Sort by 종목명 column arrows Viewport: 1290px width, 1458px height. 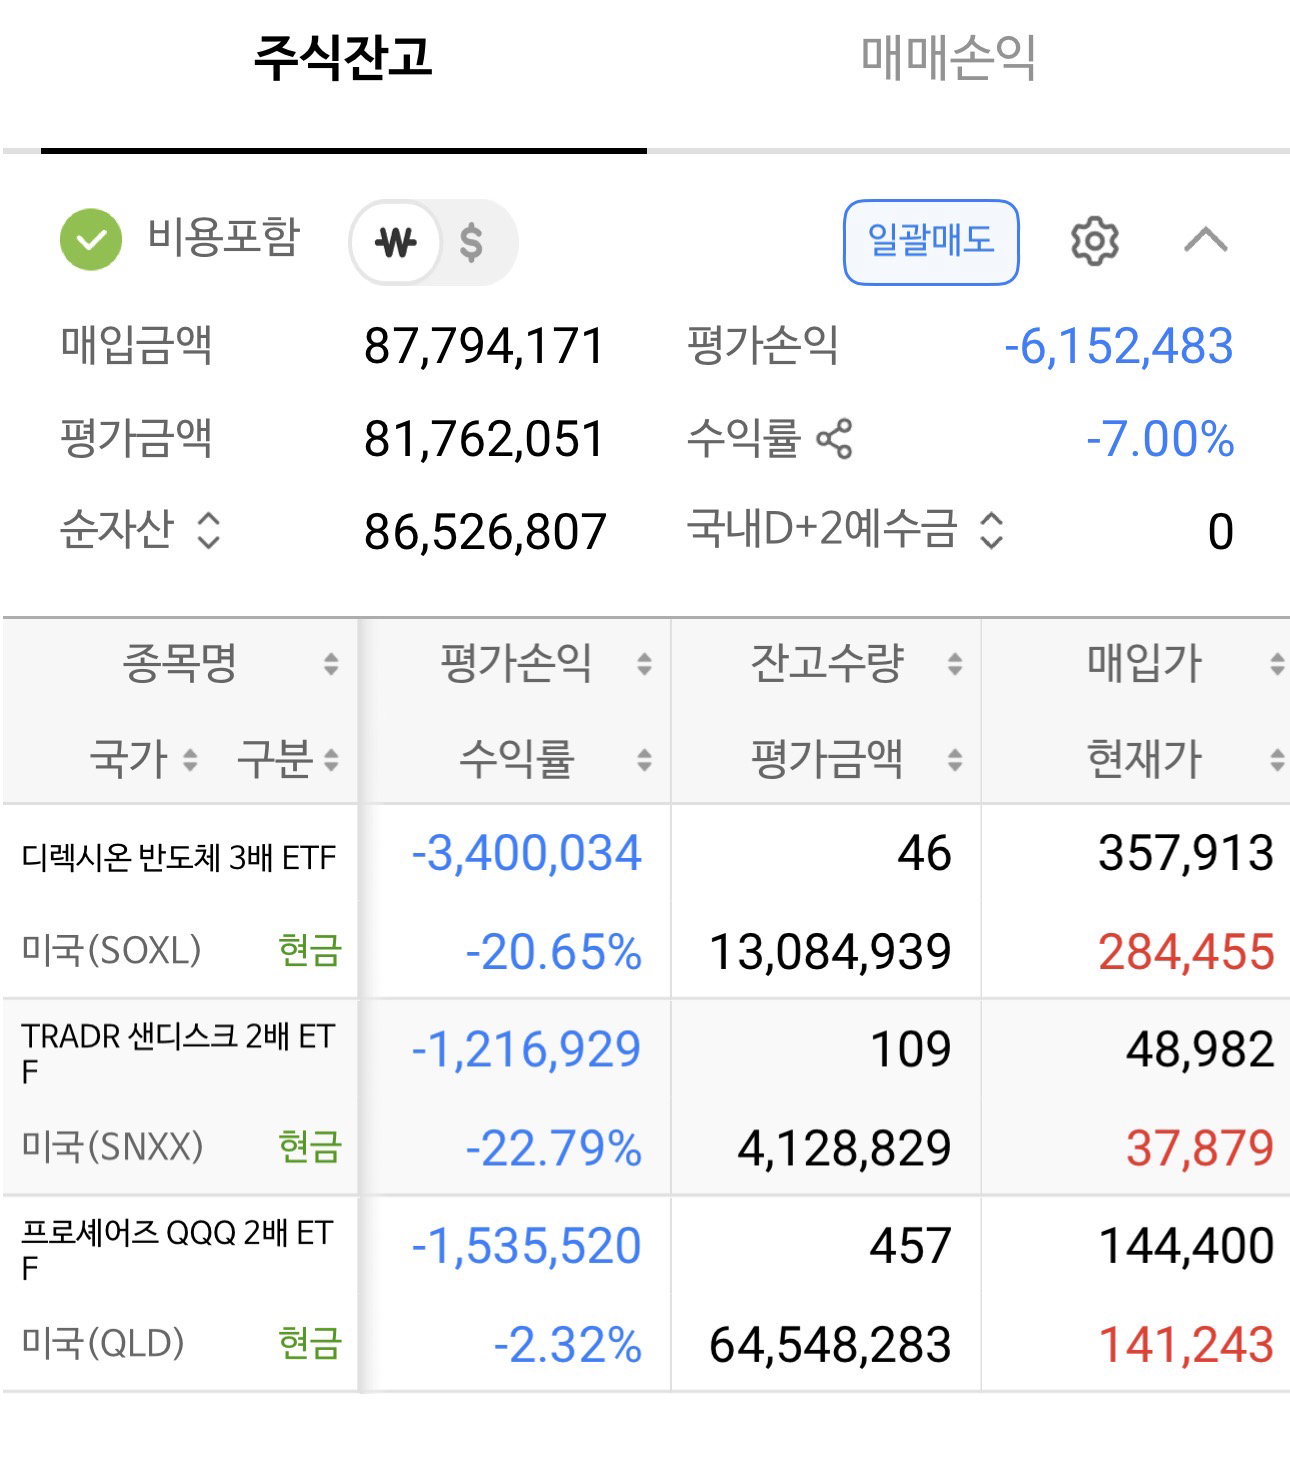point(331,663)
